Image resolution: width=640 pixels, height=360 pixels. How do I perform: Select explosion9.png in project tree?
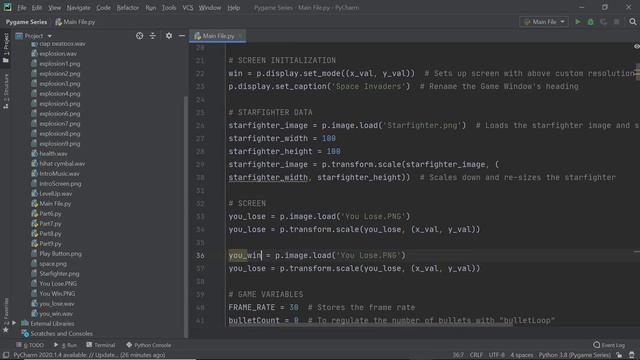click(60, 144)
